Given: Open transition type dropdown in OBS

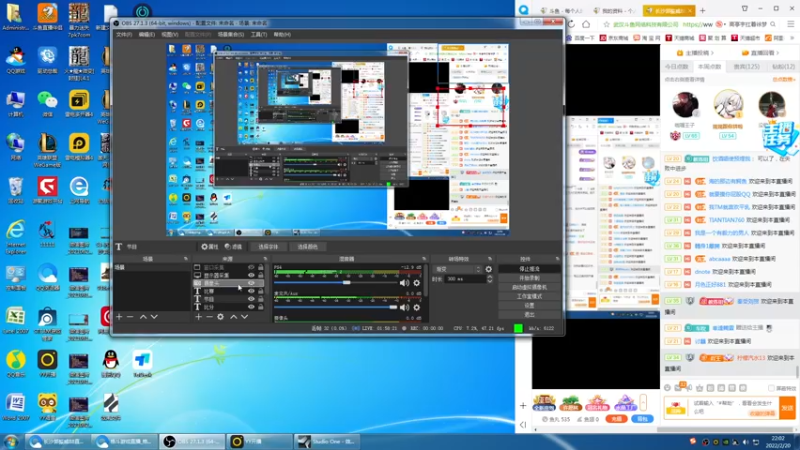Looking at the screenshot, I should (458, 269).
